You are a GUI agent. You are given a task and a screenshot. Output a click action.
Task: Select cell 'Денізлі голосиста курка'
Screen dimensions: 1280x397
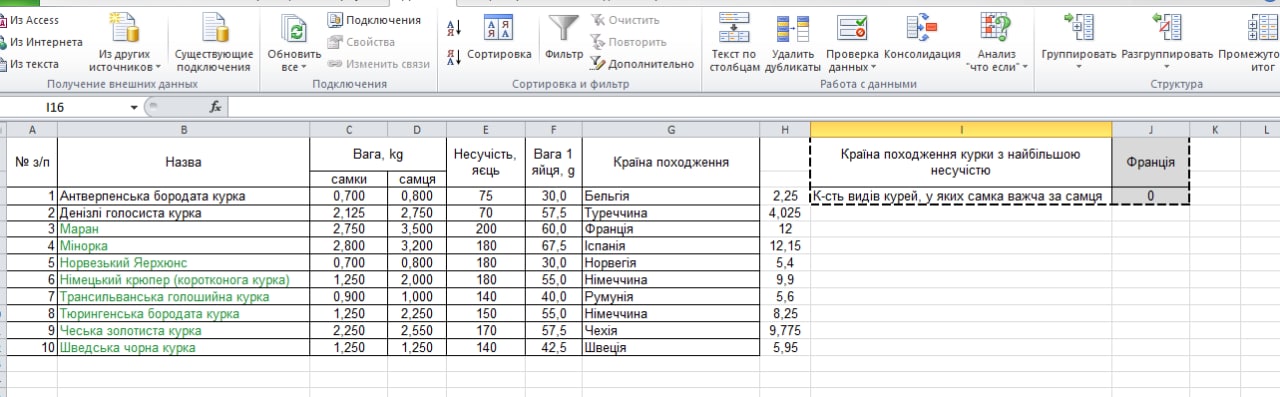tap(183, 213)
